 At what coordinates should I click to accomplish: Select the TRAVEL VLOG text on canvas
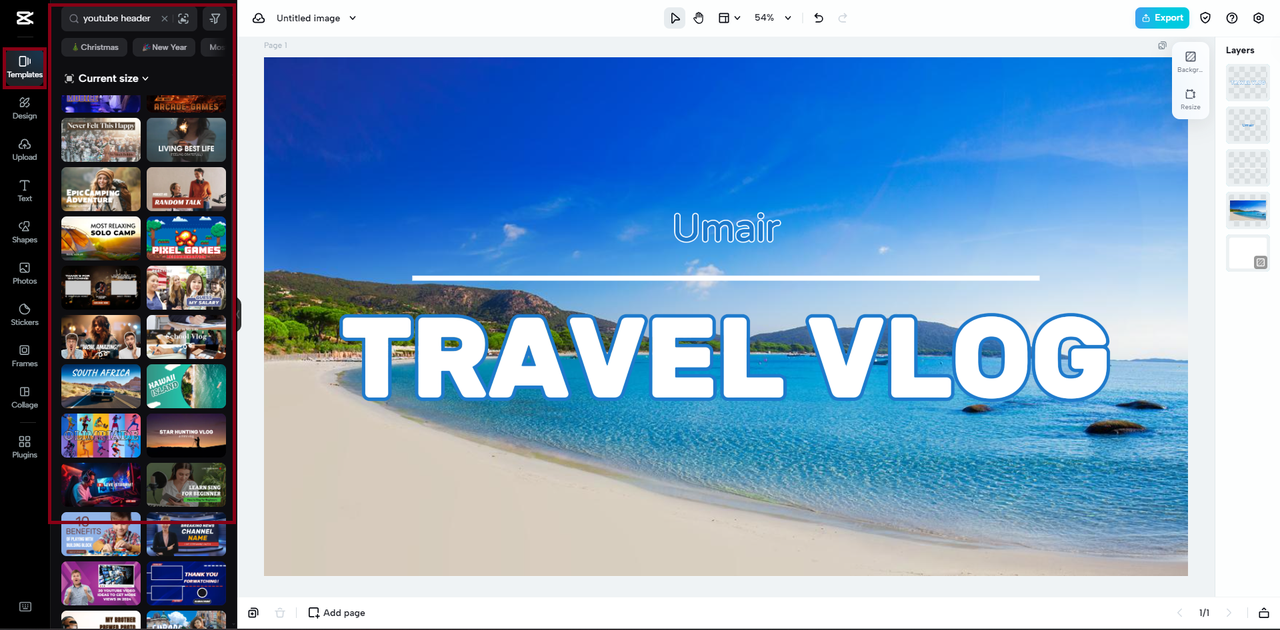tap(725, 358)
